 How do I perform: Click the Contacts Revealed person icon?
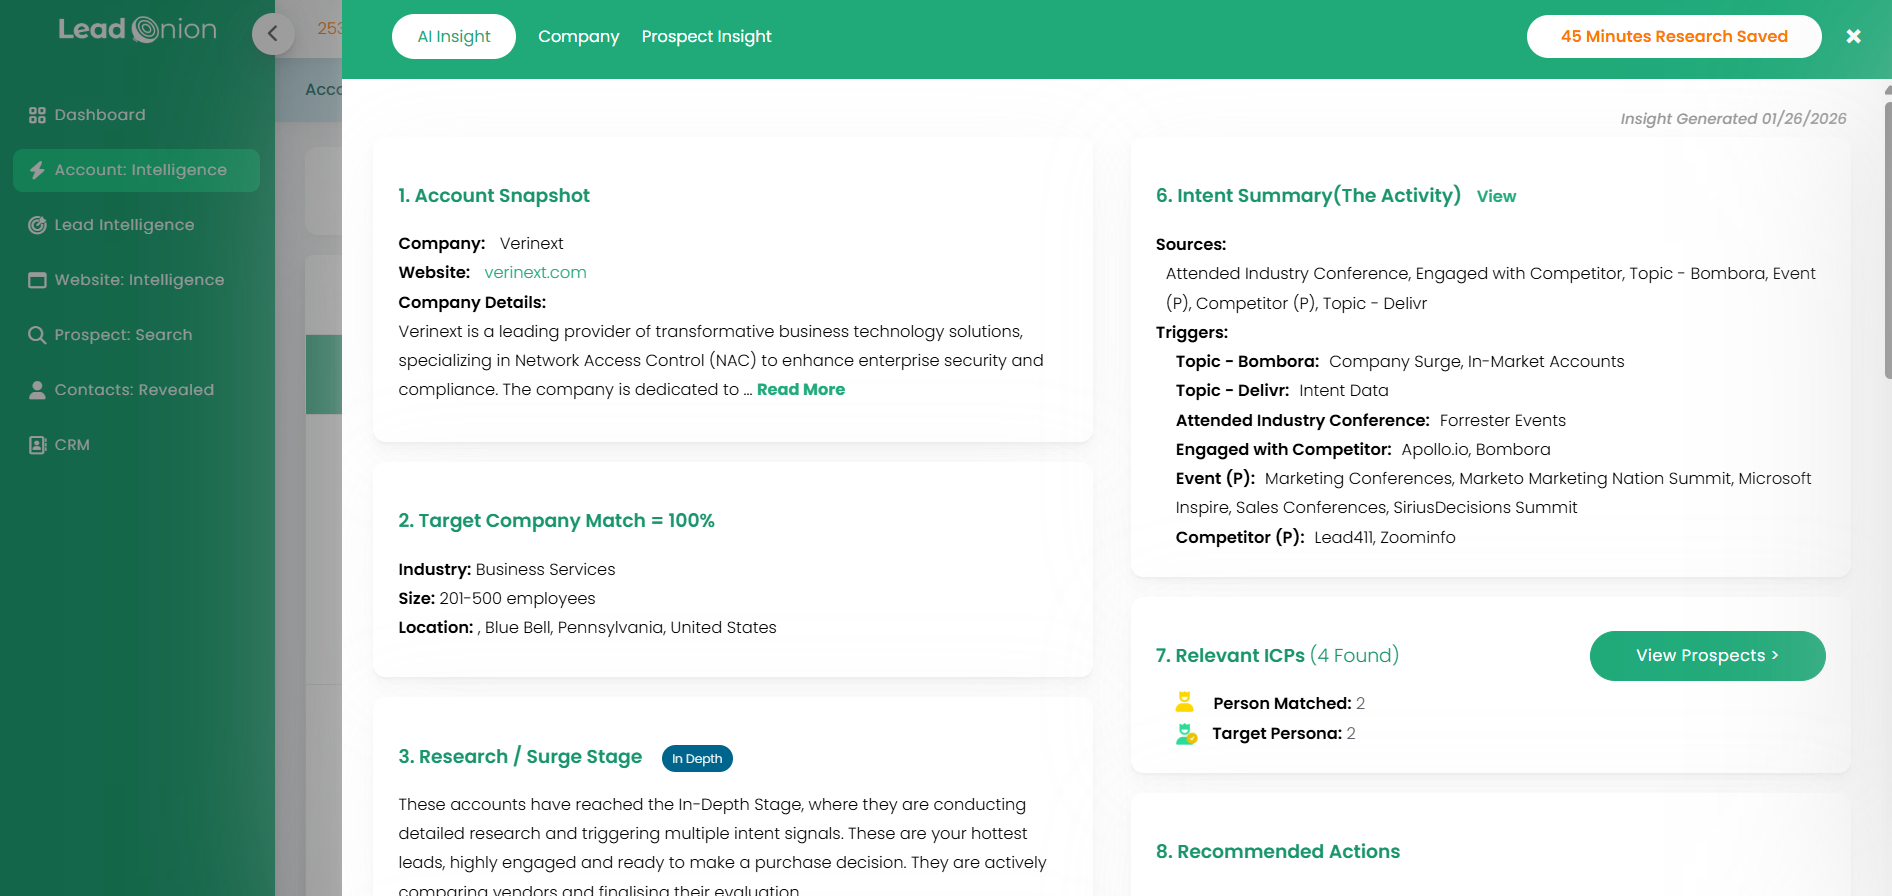pyautogui.click(x=37, y=390)
